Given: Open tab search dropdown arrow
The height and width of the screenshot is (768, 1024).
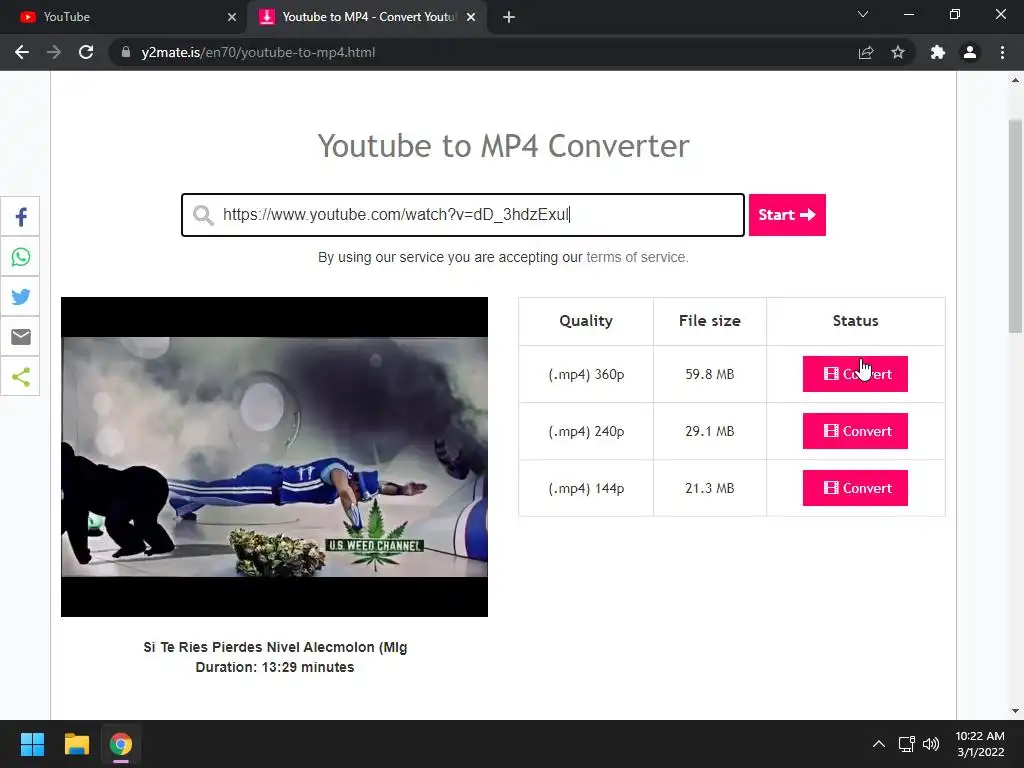Looking at the screenshot, I should pos(863,14).
